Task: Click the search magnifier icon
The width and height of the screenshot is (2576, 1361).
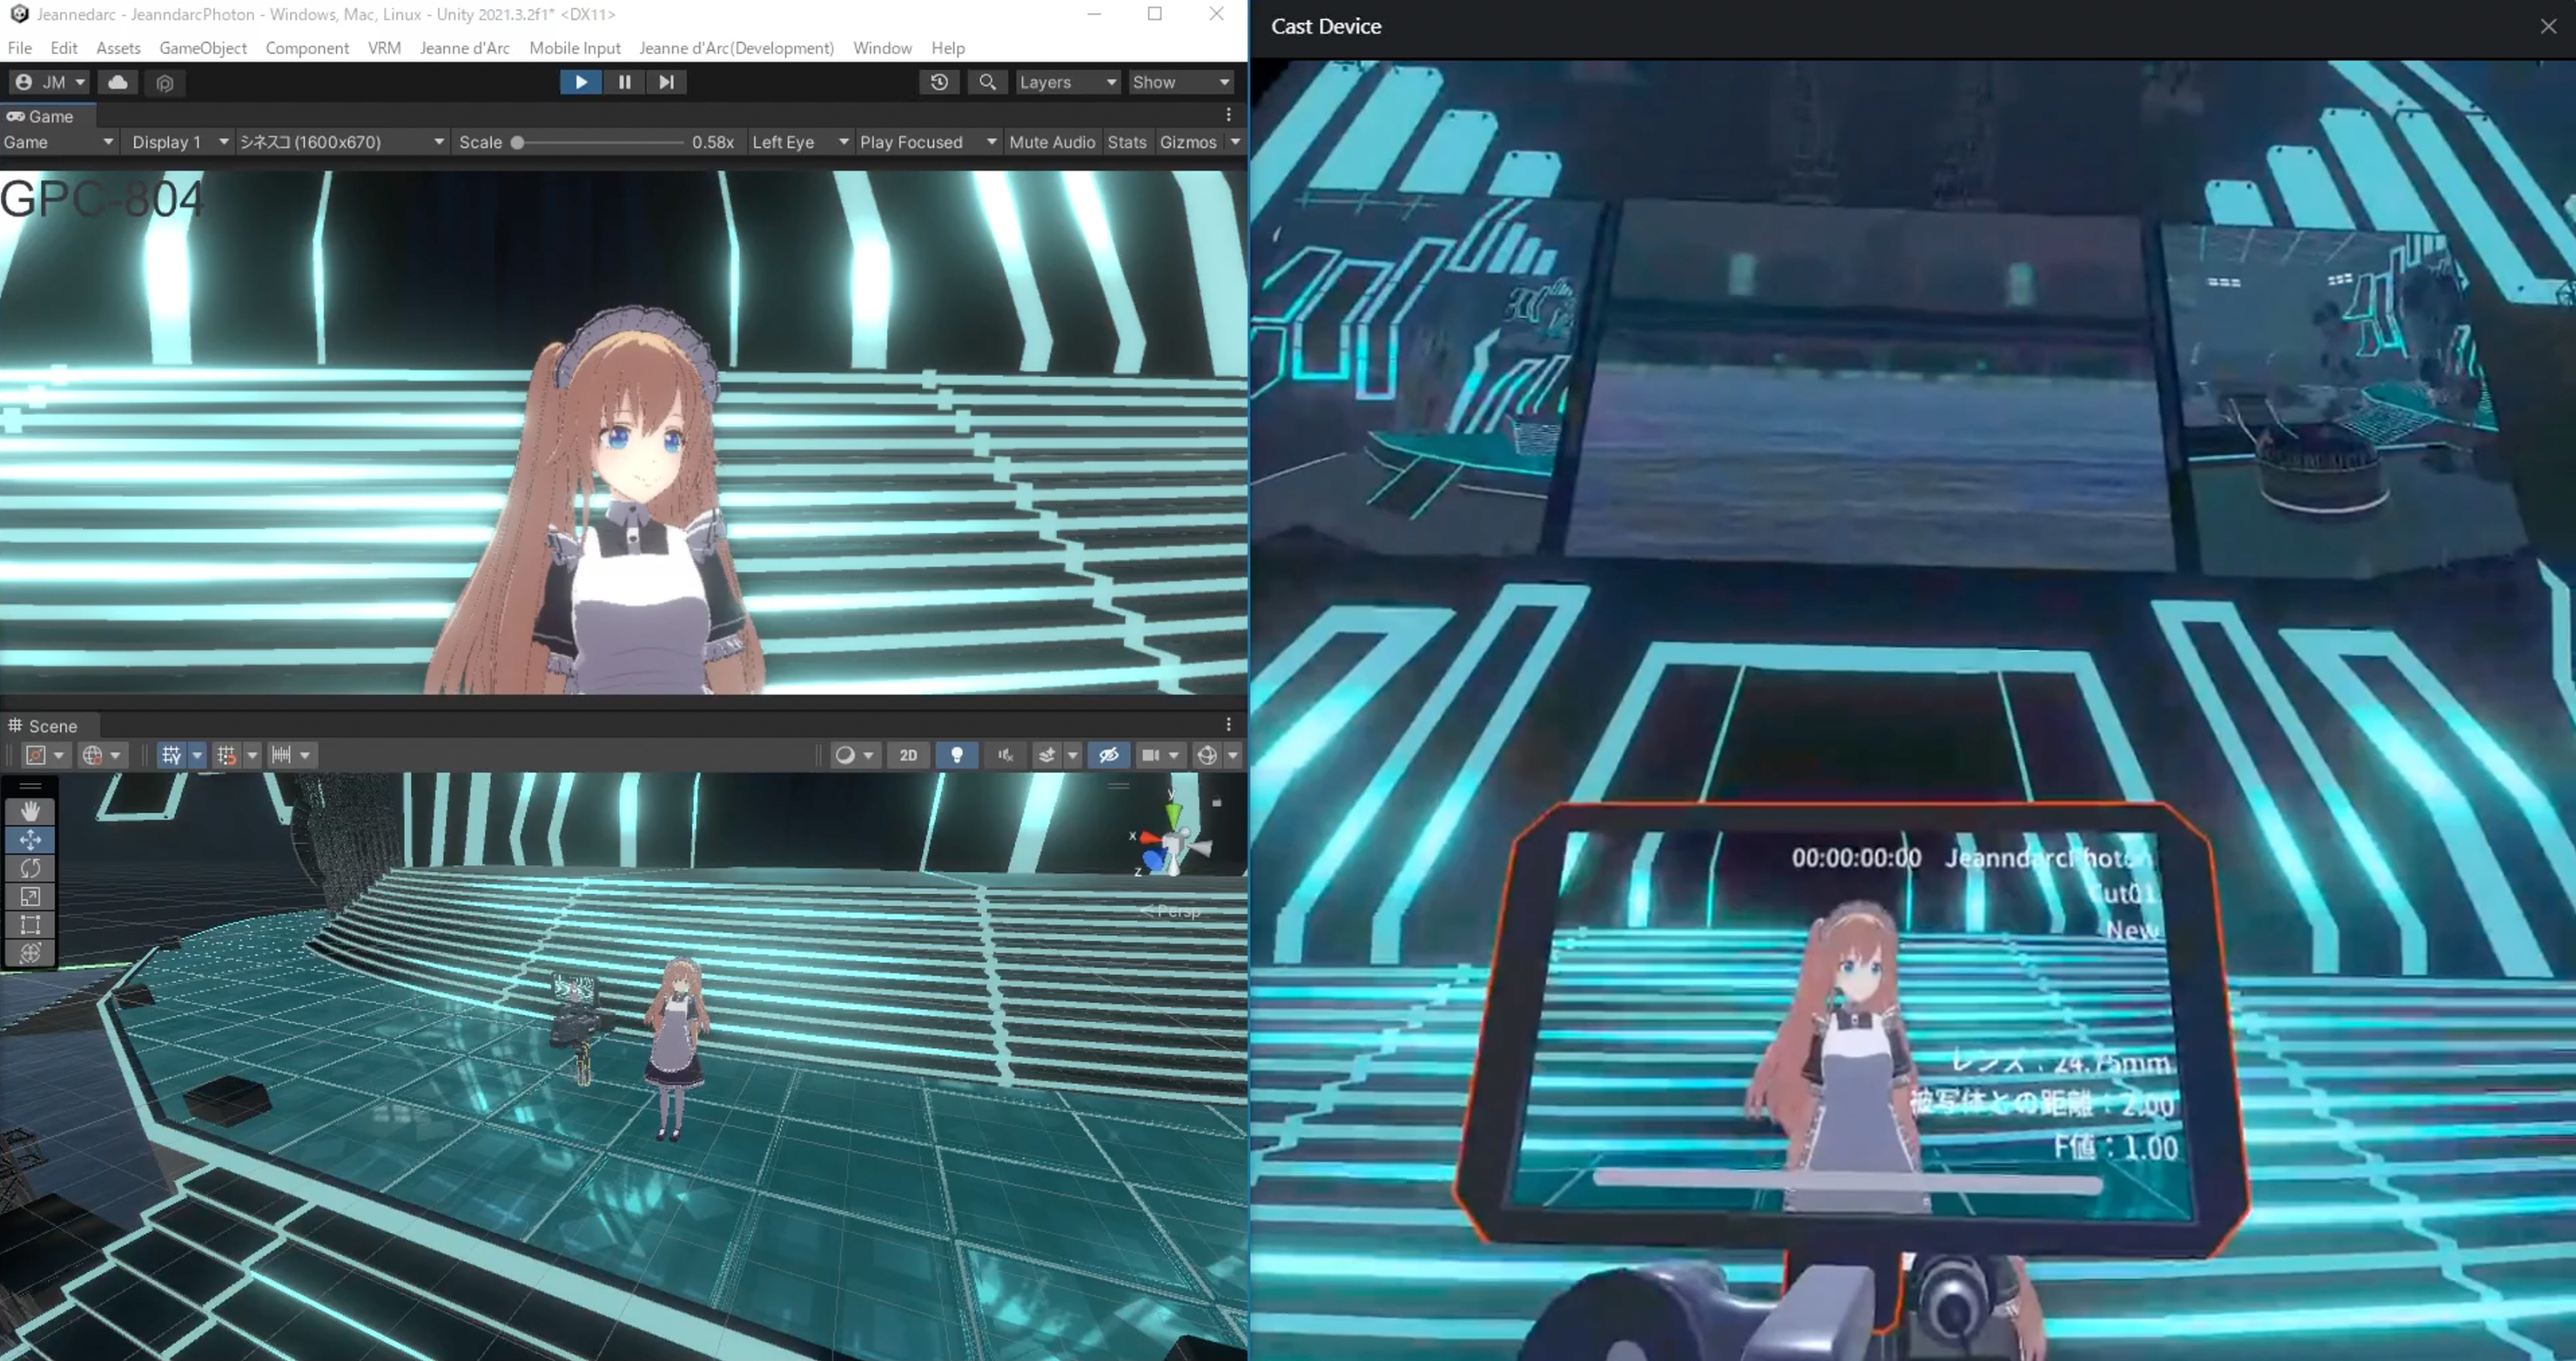Action: (987, 82)
